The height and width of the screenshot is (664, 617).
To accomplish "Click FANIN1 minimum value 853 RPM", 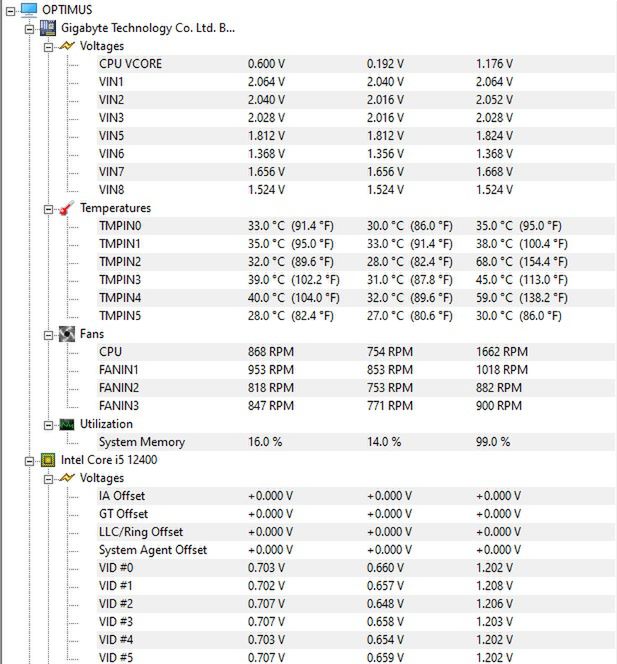I will tap(390, 370).
